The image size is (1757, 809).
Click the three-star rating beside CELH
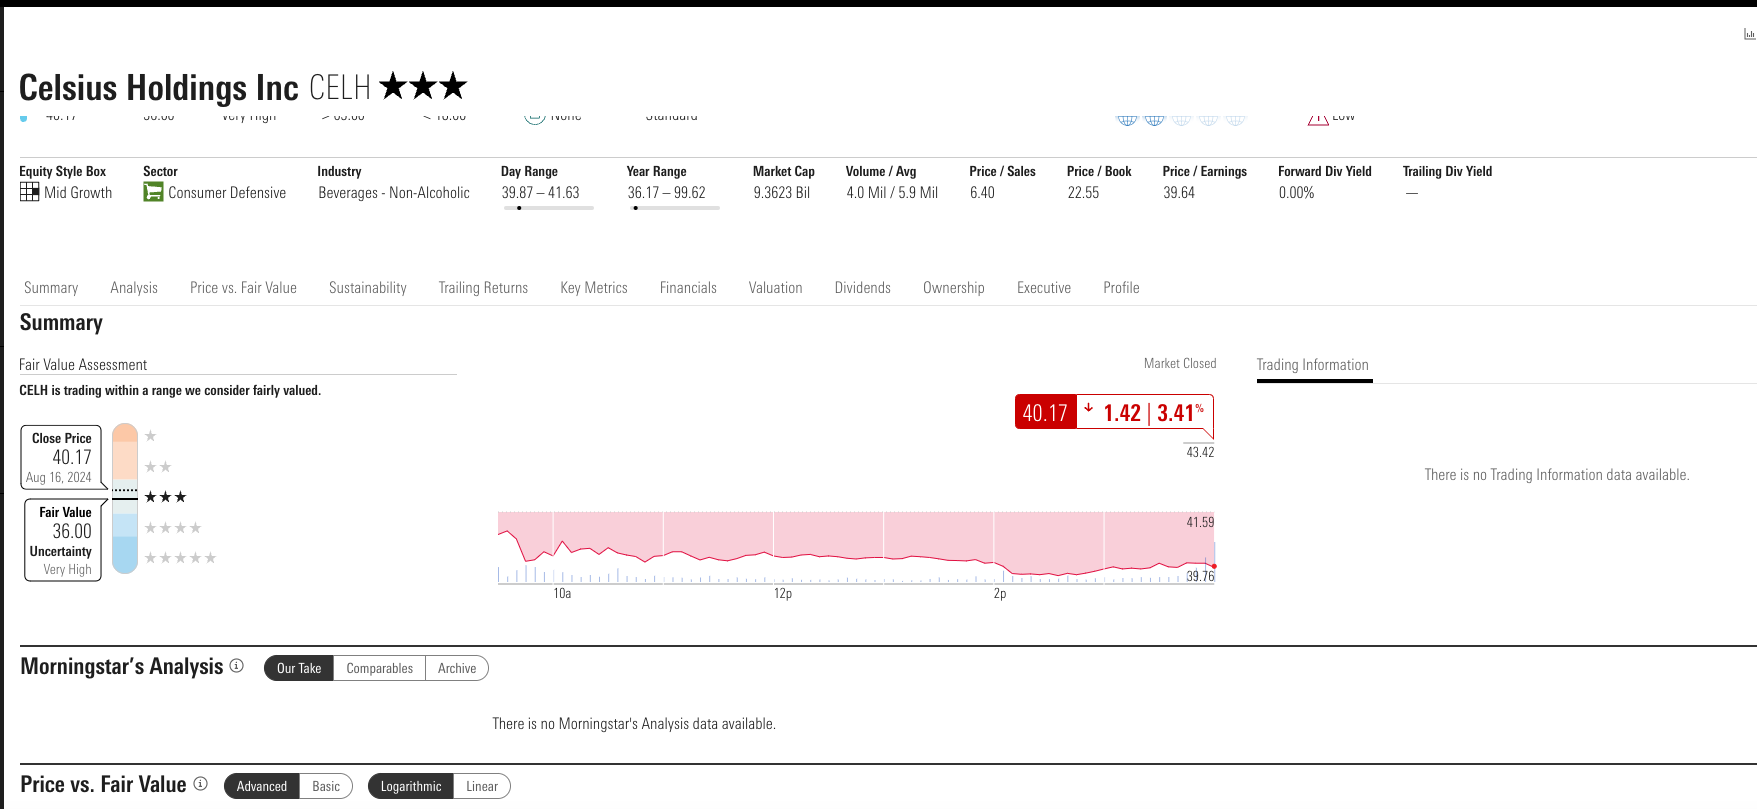(423, 86)
